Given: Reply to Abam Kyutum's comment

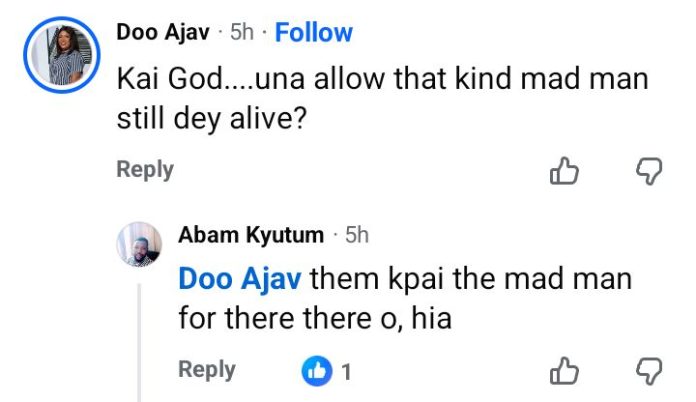Looking at the screenshot, I should pyautogui.click(x=206, y=370).
